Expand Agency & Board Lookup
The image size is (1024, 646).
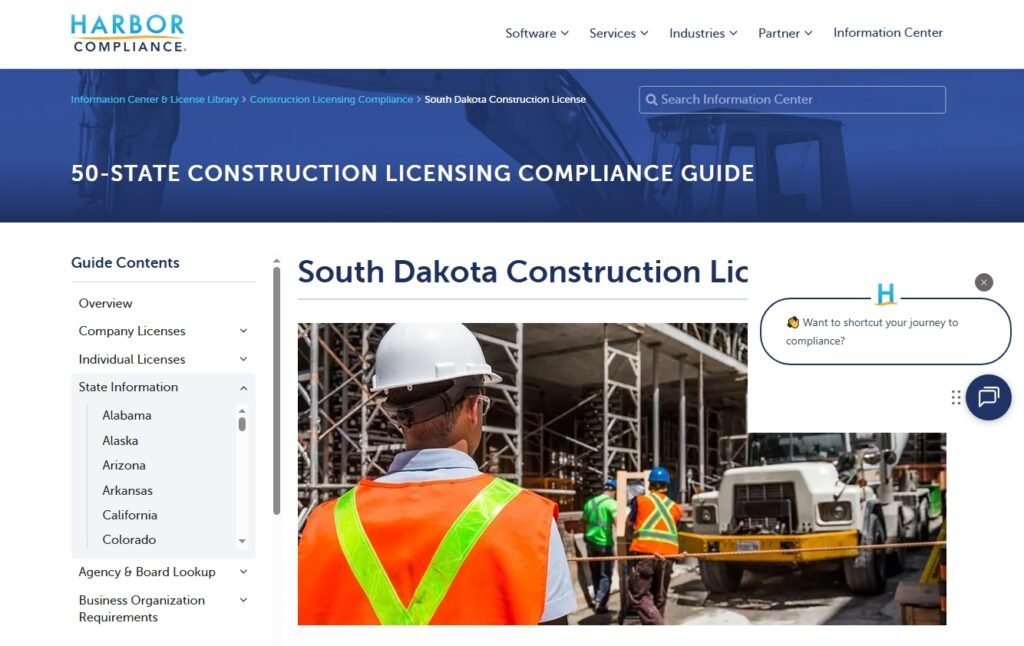(x=242, y=572)
